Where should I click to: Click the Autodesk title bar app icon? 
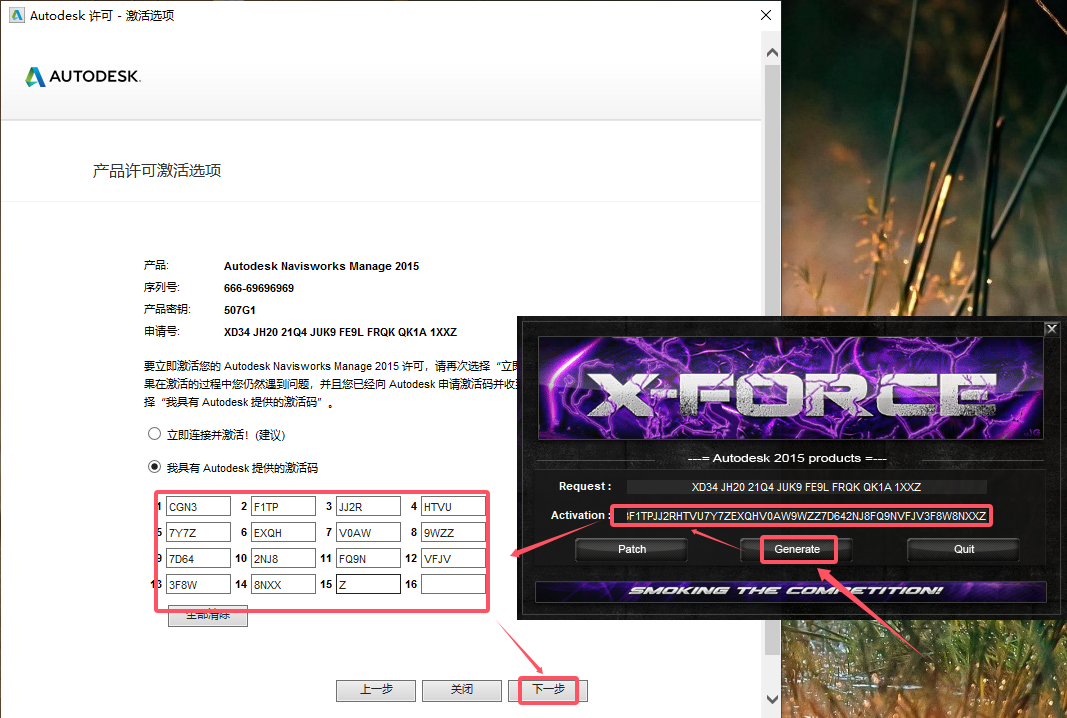[x=14, y=16]
